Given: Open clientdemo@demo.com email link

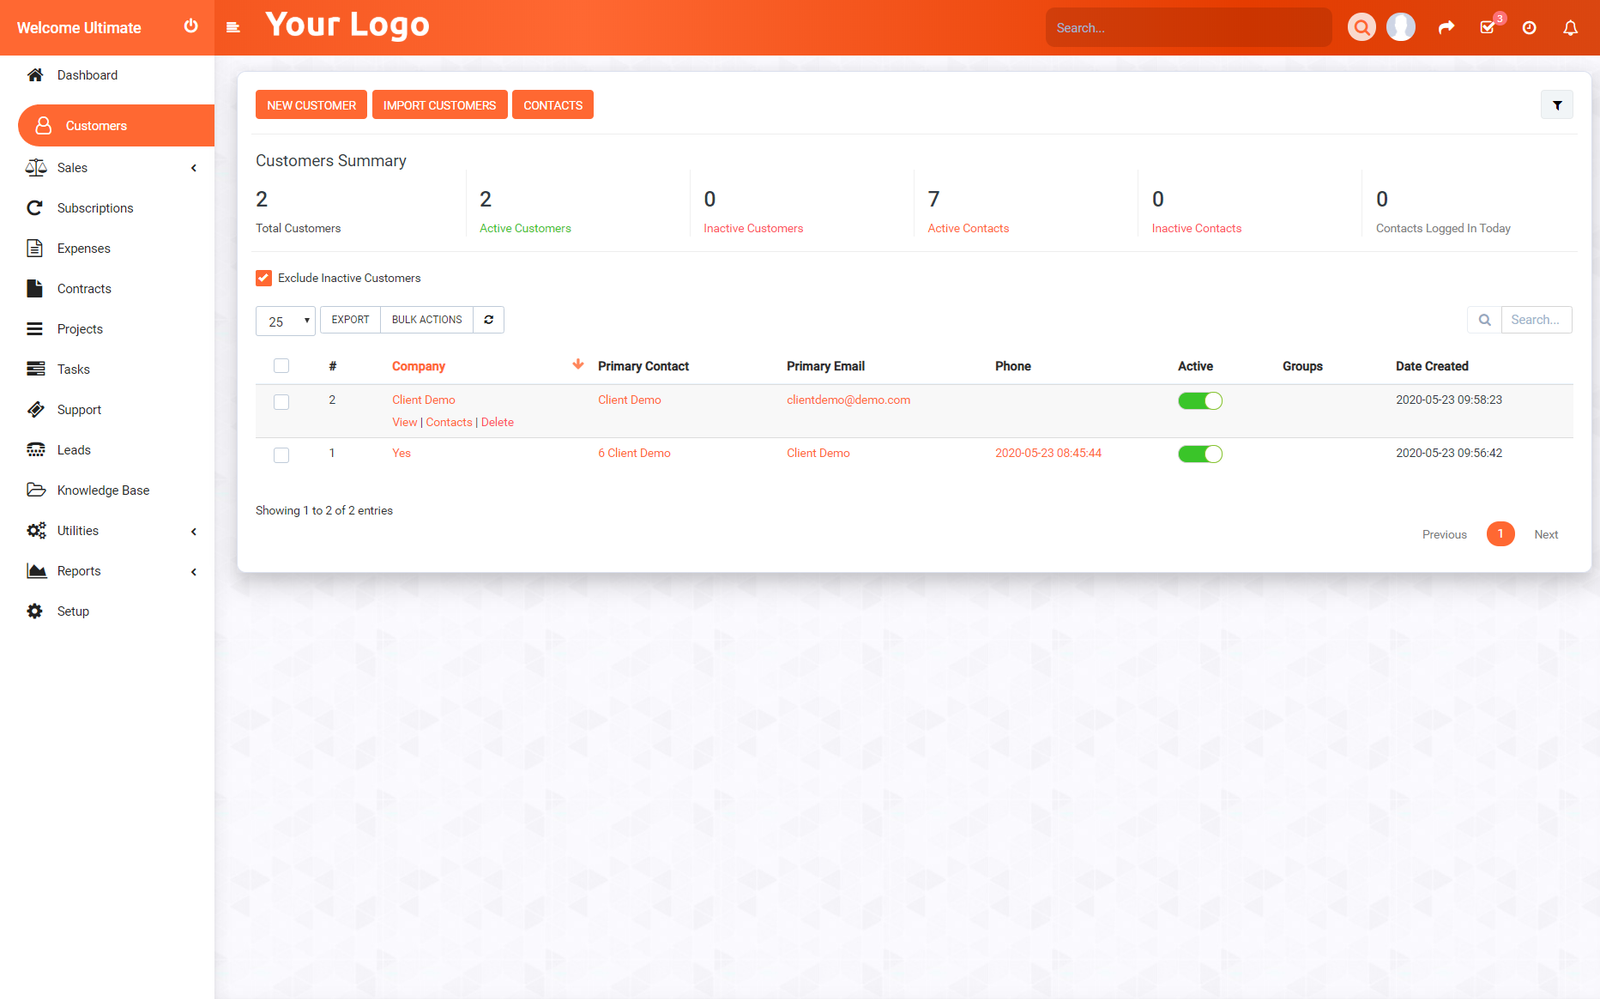Looking at the screenshot, I should tap(848, 399).
